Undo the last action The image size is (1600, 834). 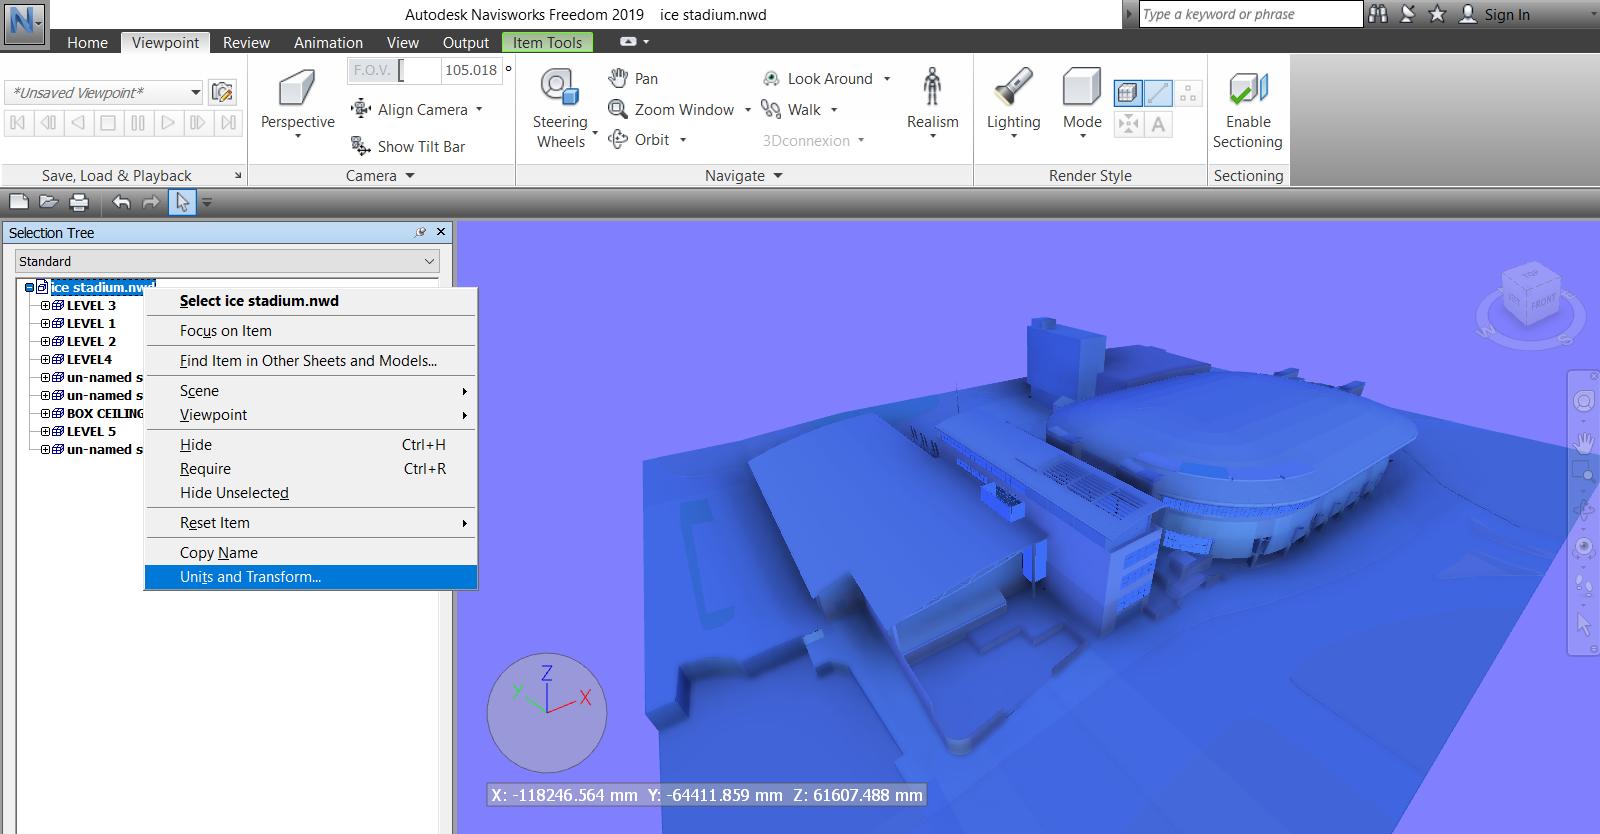coord(121,202)
